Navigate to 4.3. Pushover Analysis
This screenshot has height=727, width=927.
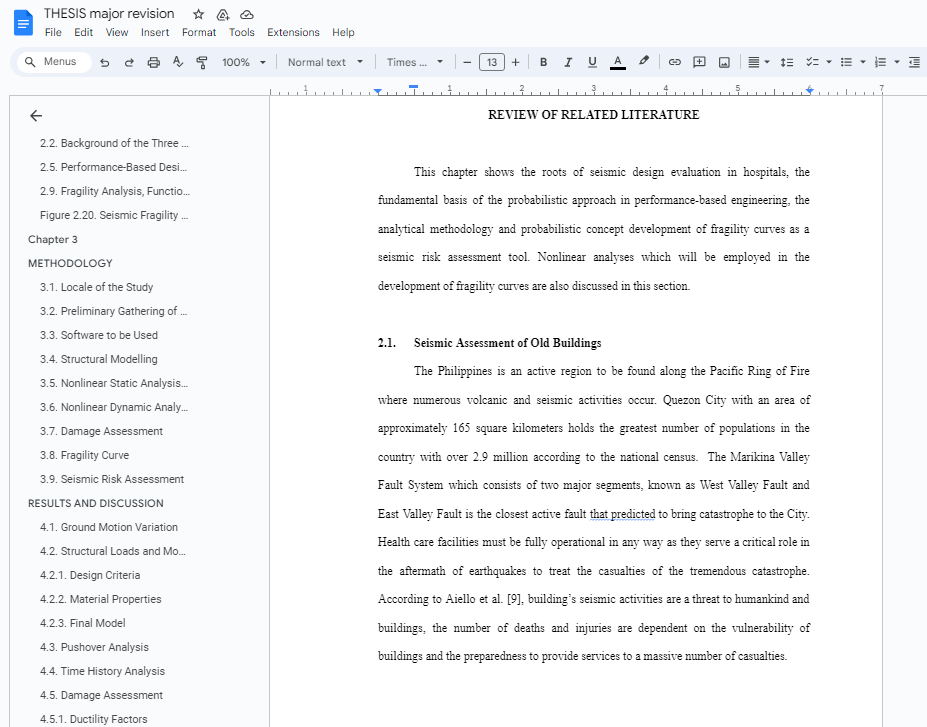click(x=95, y=647)
